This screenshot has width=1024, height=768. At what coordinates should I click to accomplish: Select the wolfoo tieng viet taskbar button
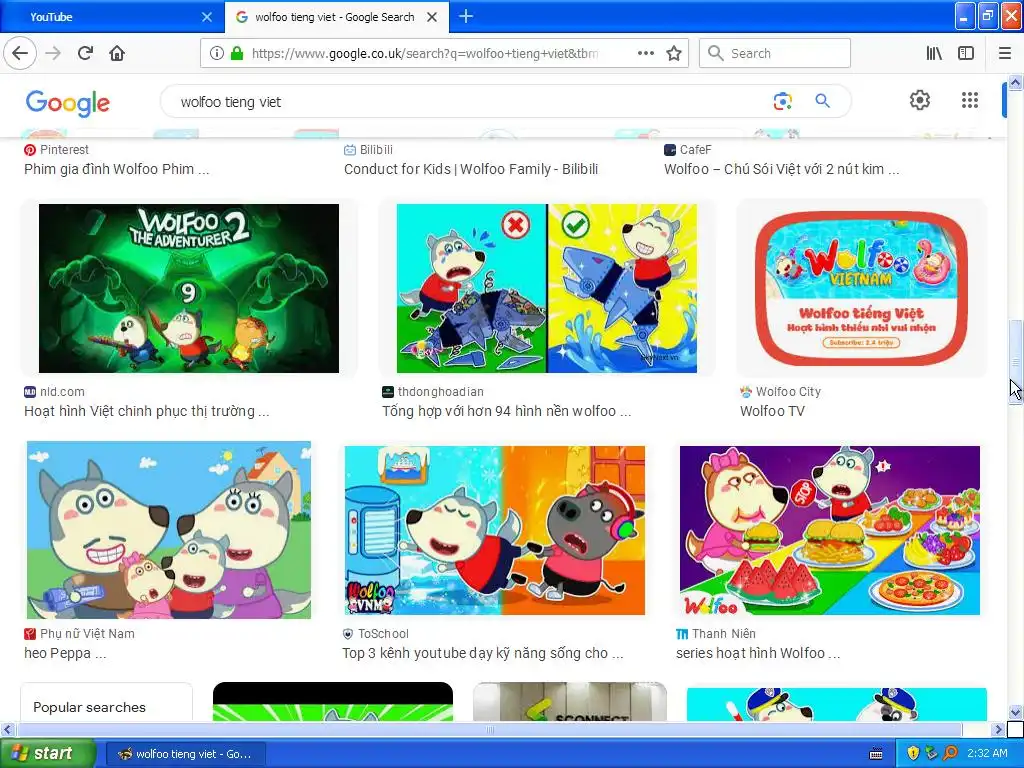coord(185,754)
